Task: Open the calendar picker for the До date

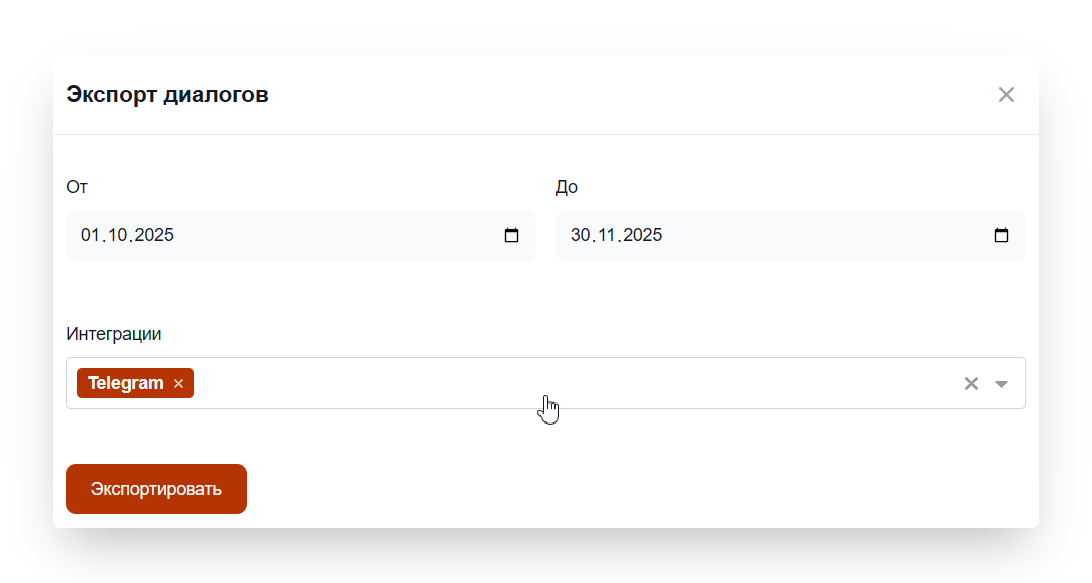Action: pyautogui.click(x=1001, y=236)
